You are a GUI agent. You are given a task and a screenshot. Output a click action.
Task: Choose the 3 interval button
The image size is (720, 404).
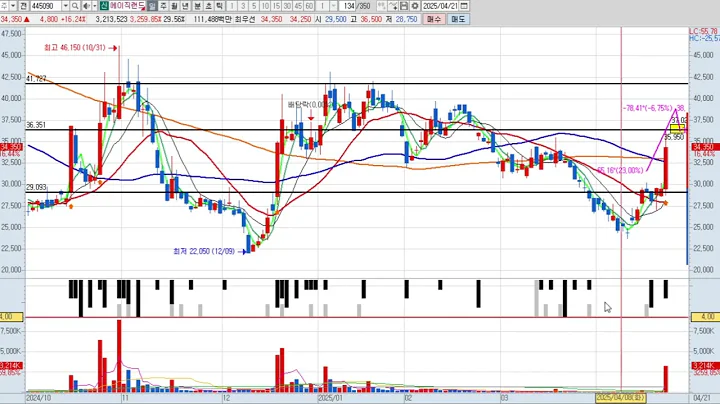click(243, 6)
